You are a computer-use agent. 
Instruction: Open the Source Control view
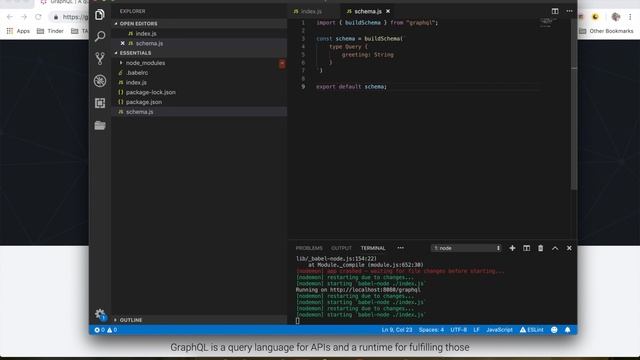tap(100, 58)
